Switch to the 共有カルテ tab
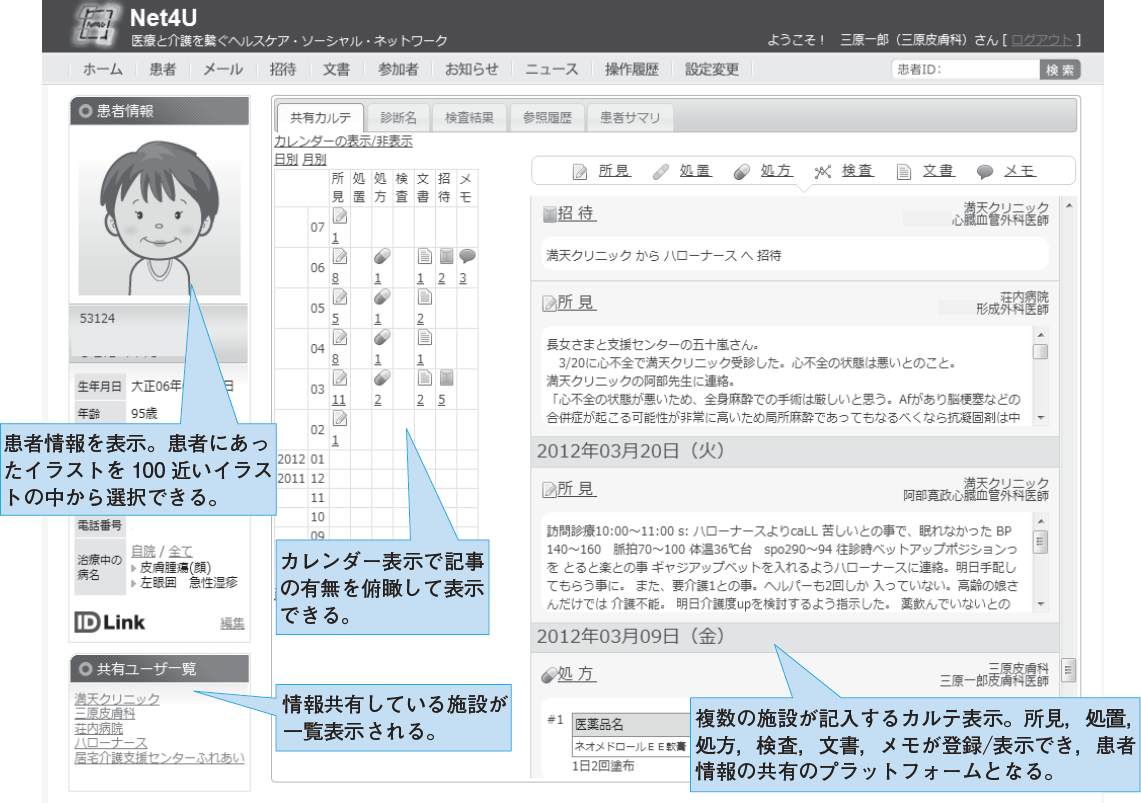This screenshot has width=1141, height=803. click(x=320, y=117)
